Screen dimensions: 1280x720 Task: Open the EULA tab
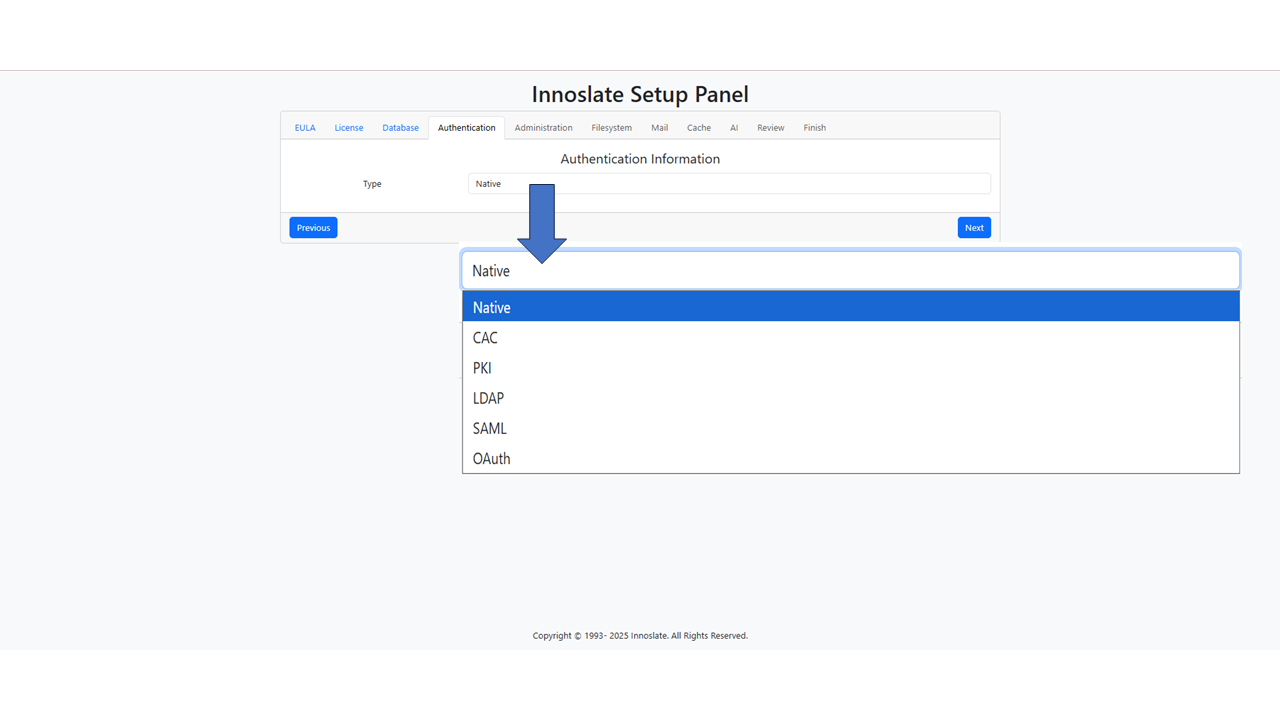pos(305,128)
